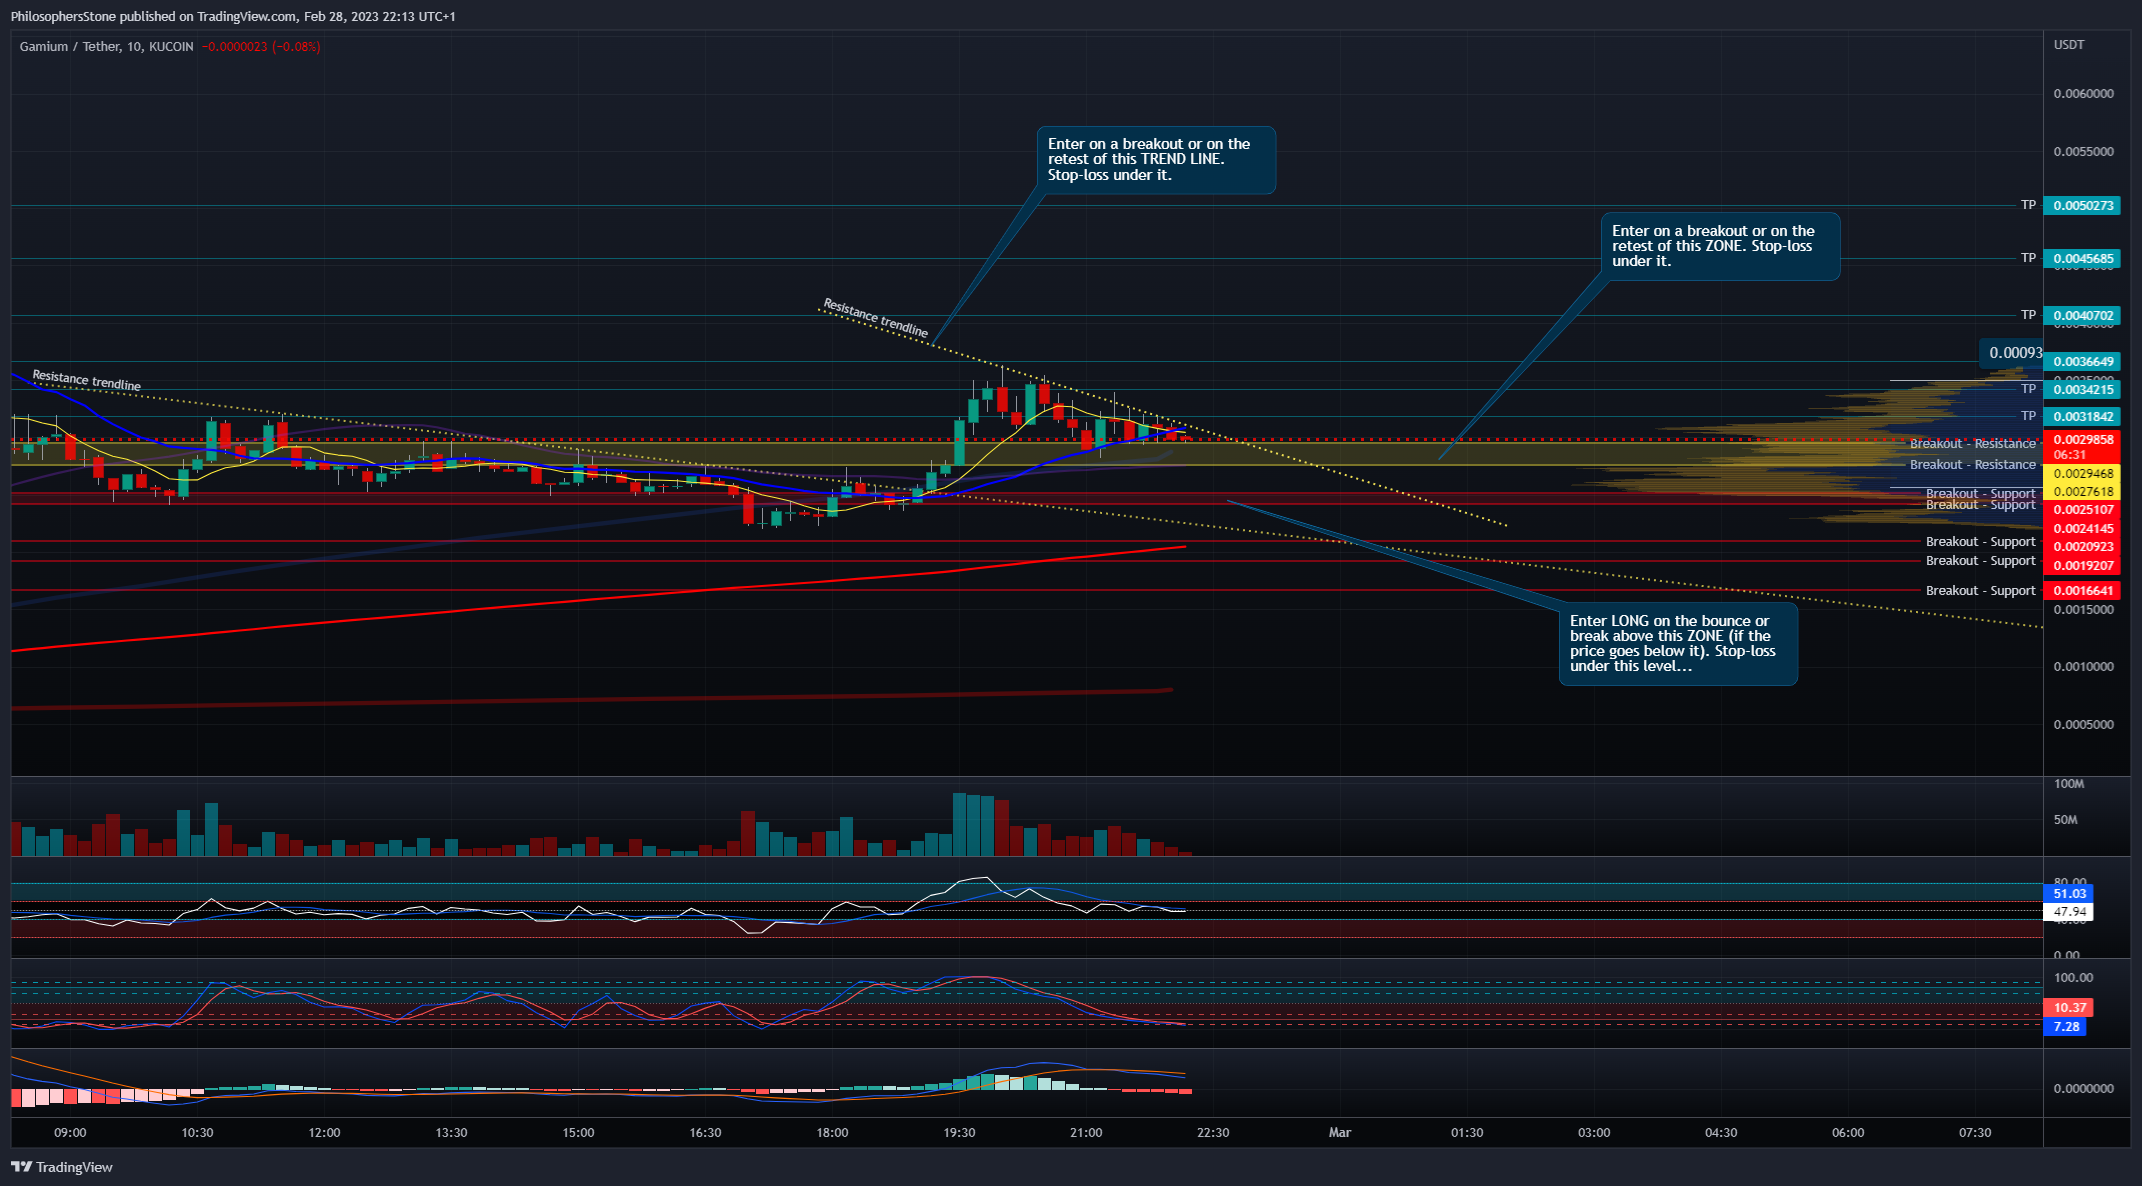This screenshot has height=1186, width=2142.
Task: Click the Mar date axis label
Action: pos(1340,1133)
